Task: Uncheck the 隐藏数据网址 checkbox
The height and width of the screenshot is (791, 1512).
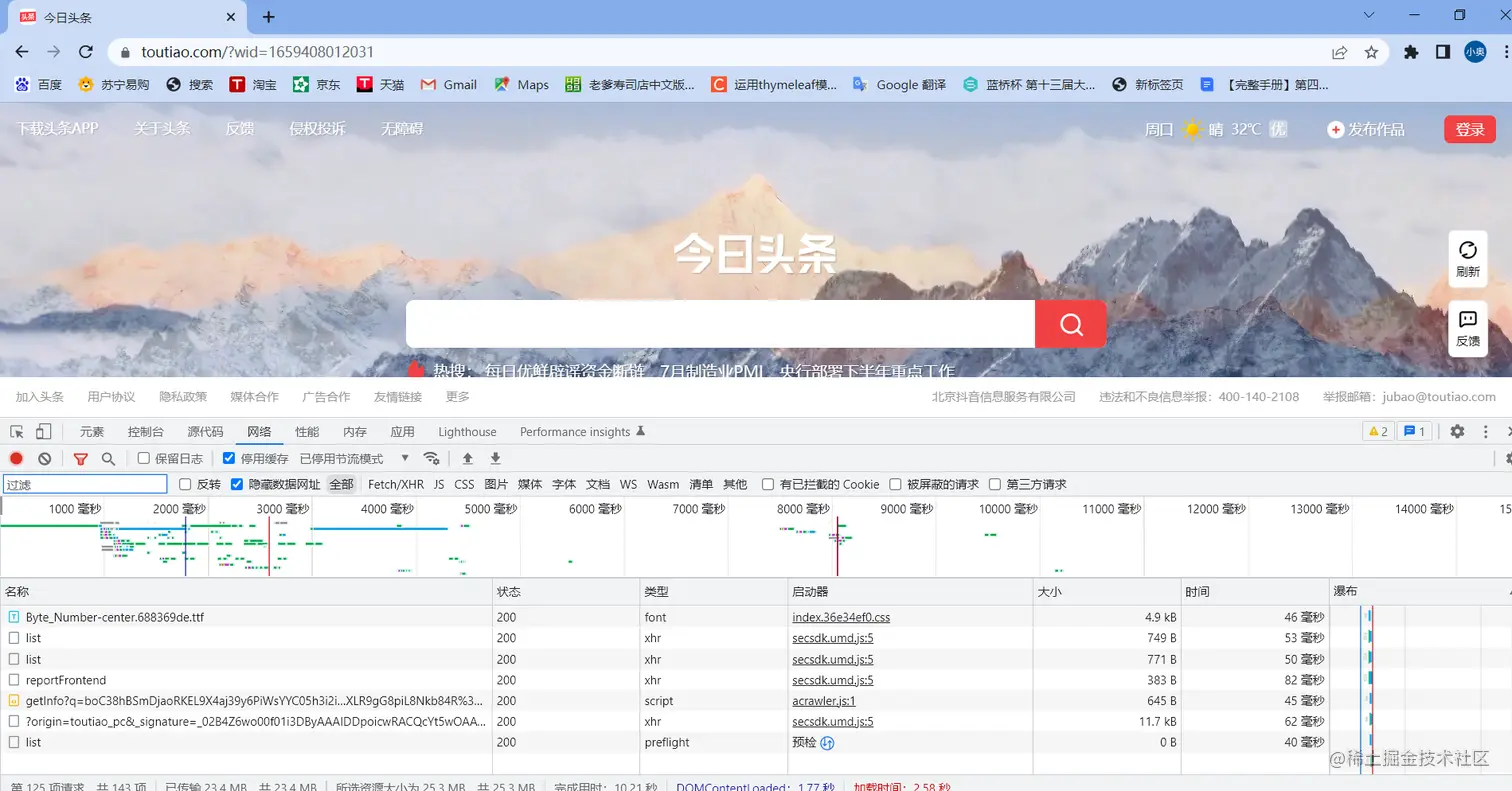Action: (237, 484)
